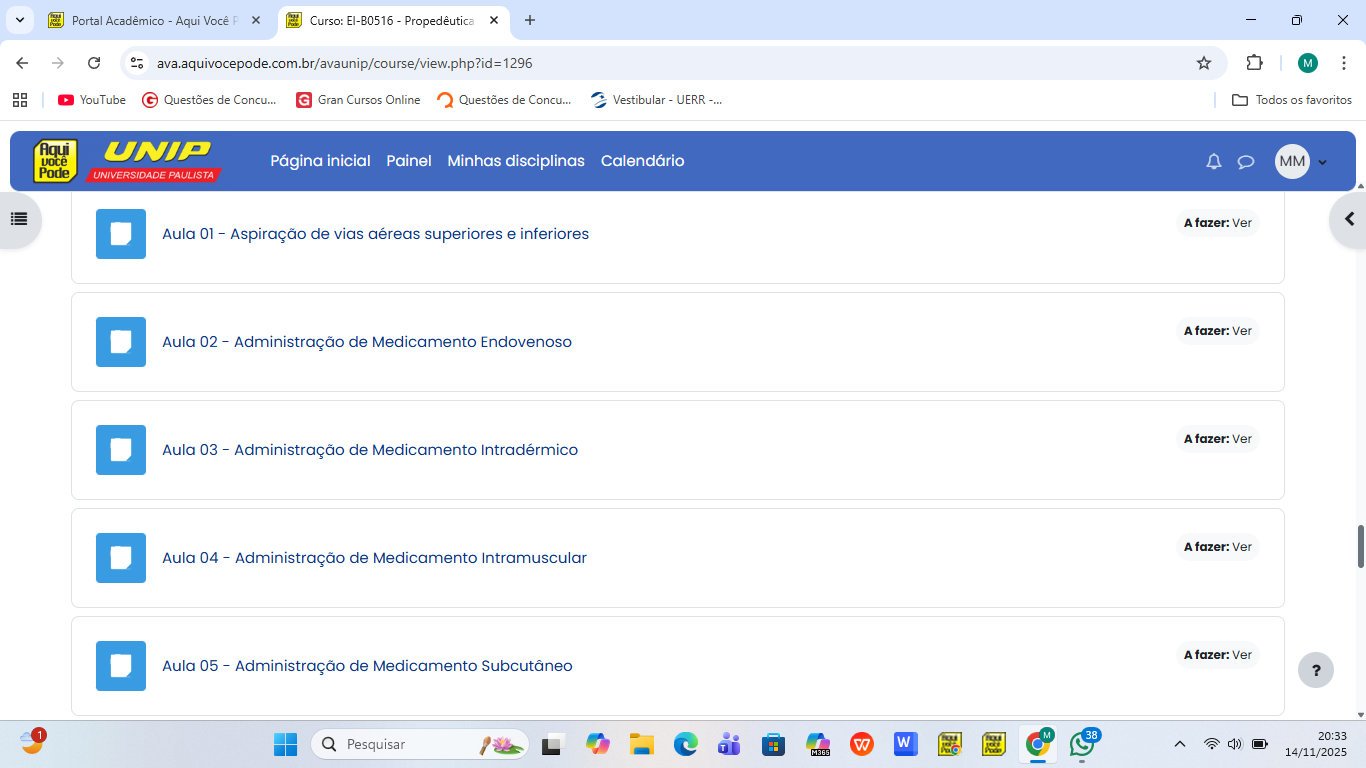Open the Chrome tab search dropdown
The width and height of the screenshot is (1366, 768).
(x=19, y=20)
